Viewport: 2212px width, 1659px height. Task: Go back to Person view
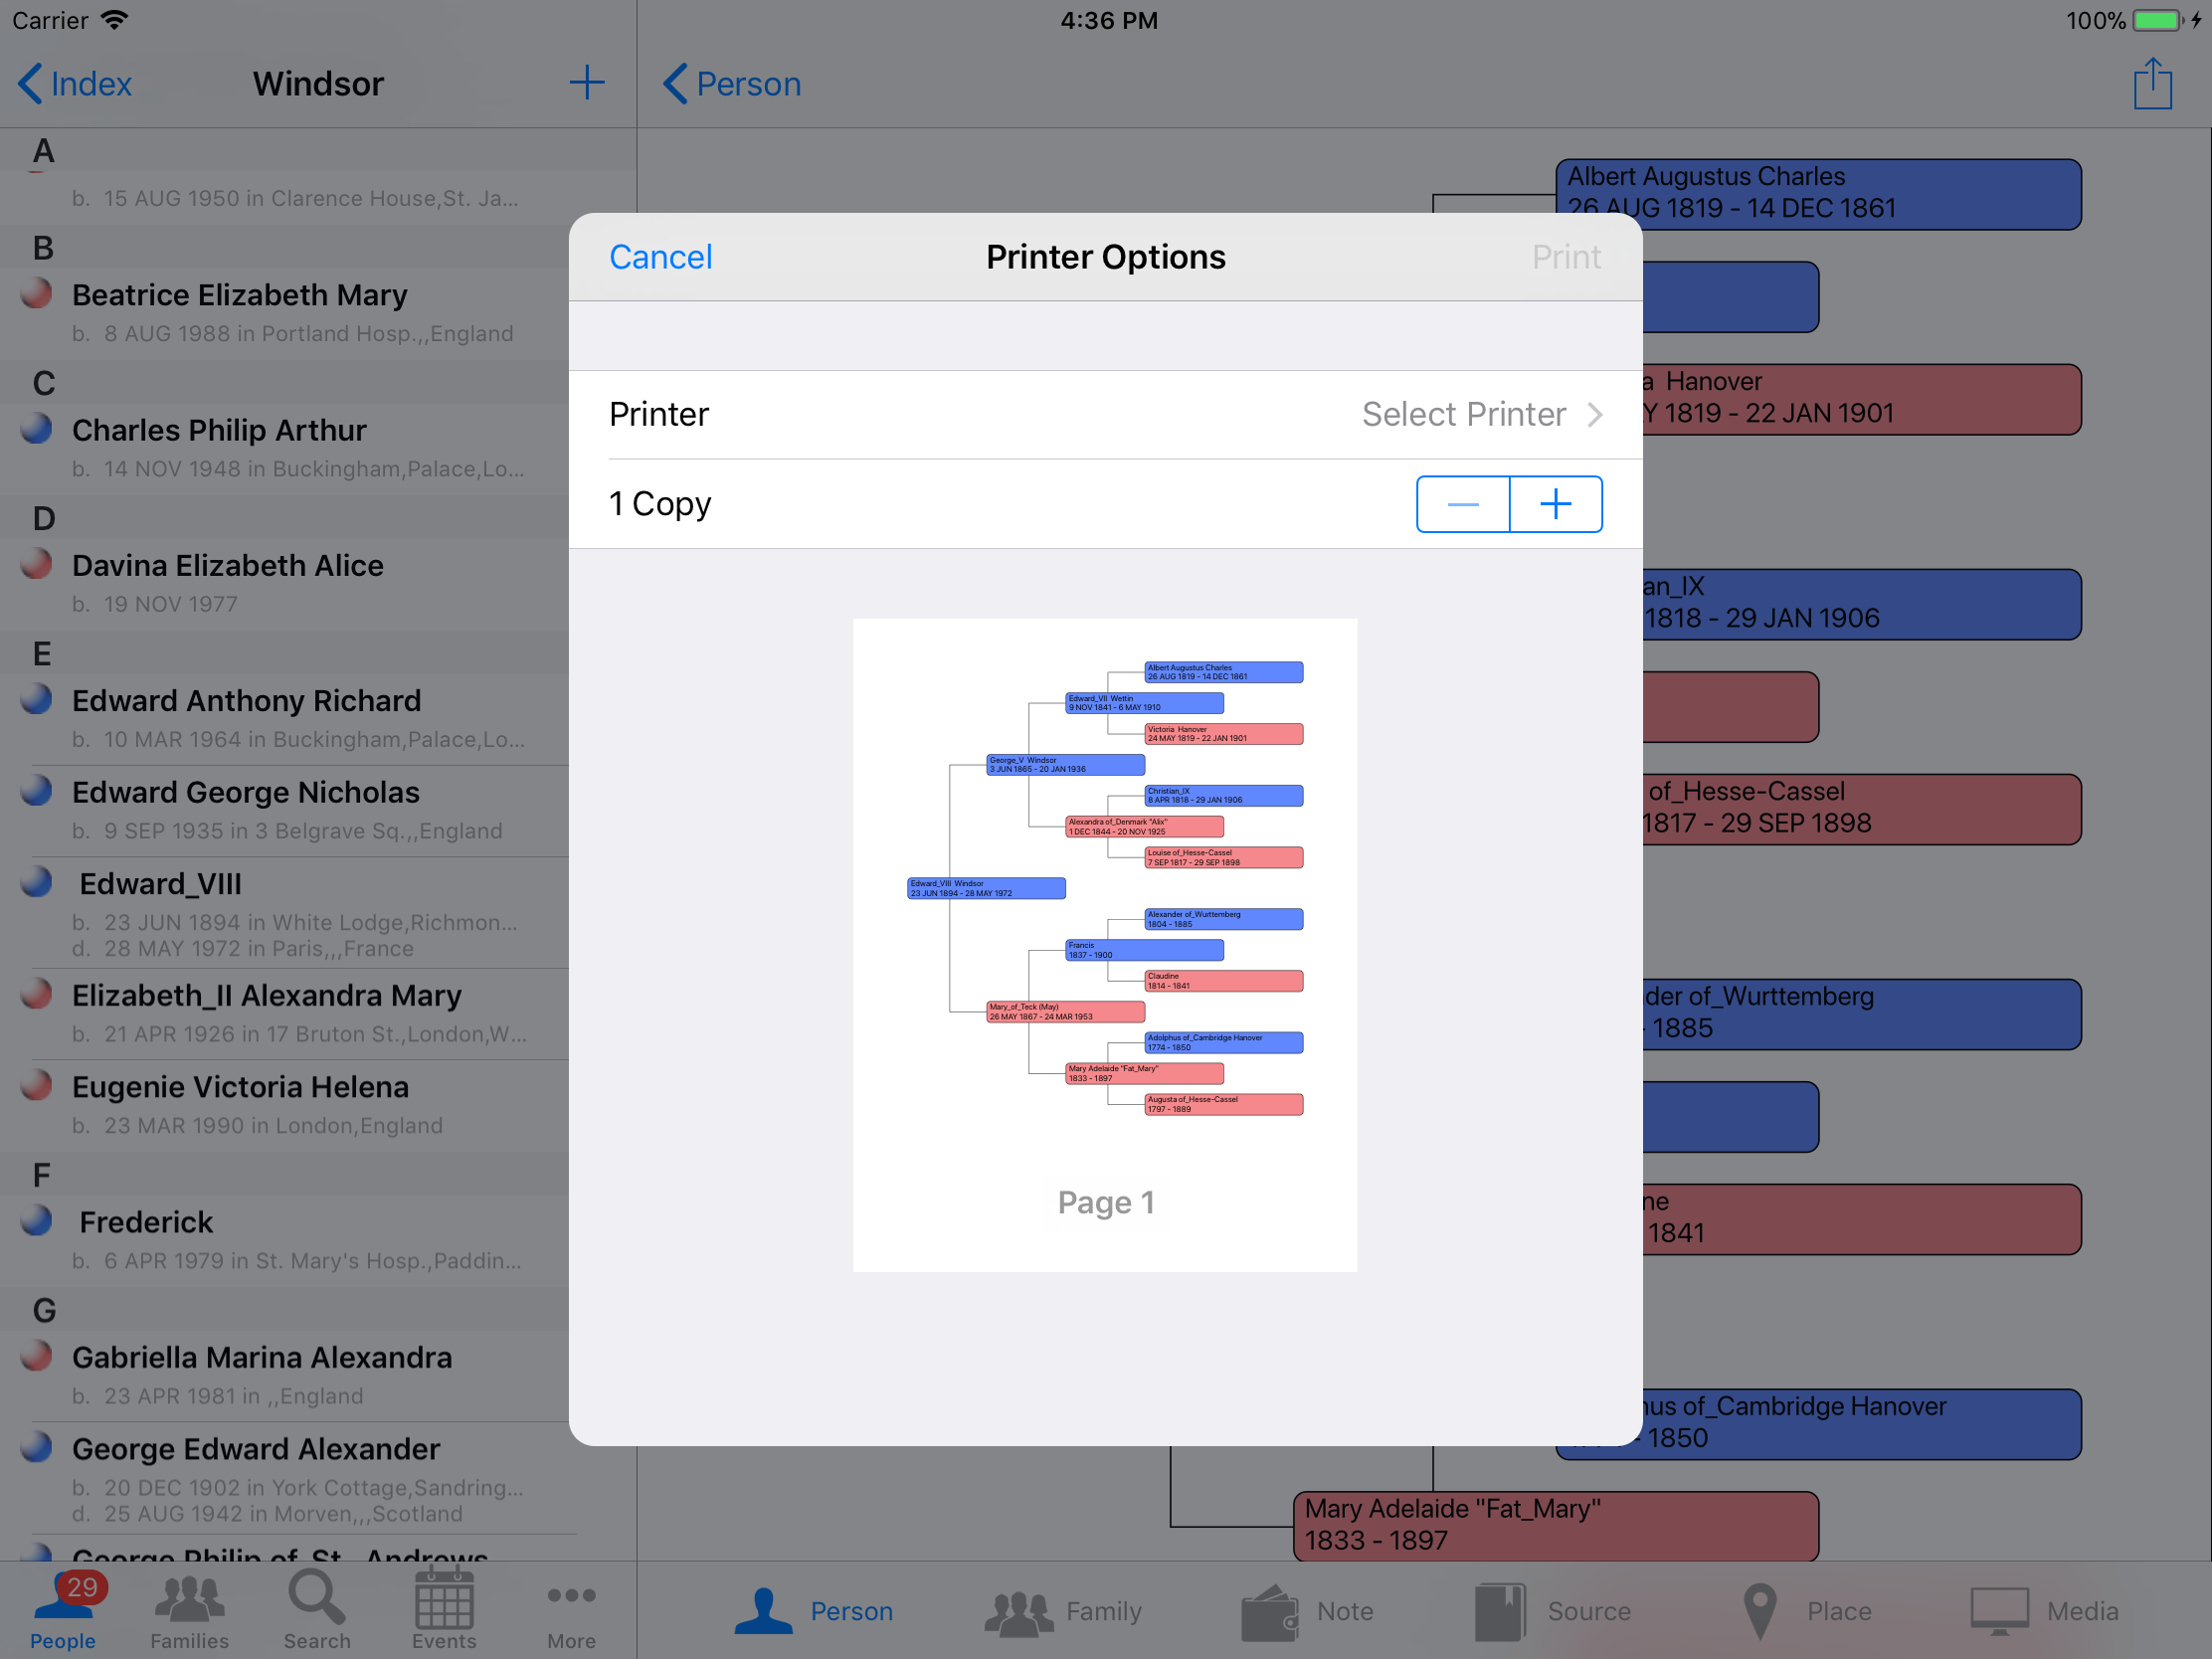pyautogui.click(x=732, y=84)
